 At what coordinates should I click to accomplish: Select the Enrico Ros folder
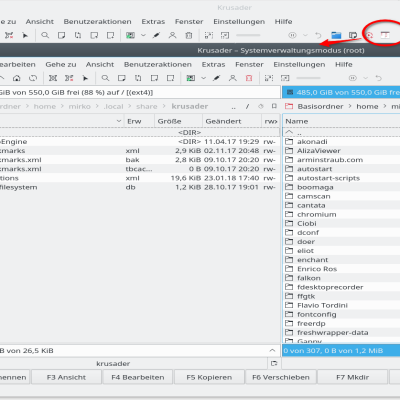click(341, 269)
